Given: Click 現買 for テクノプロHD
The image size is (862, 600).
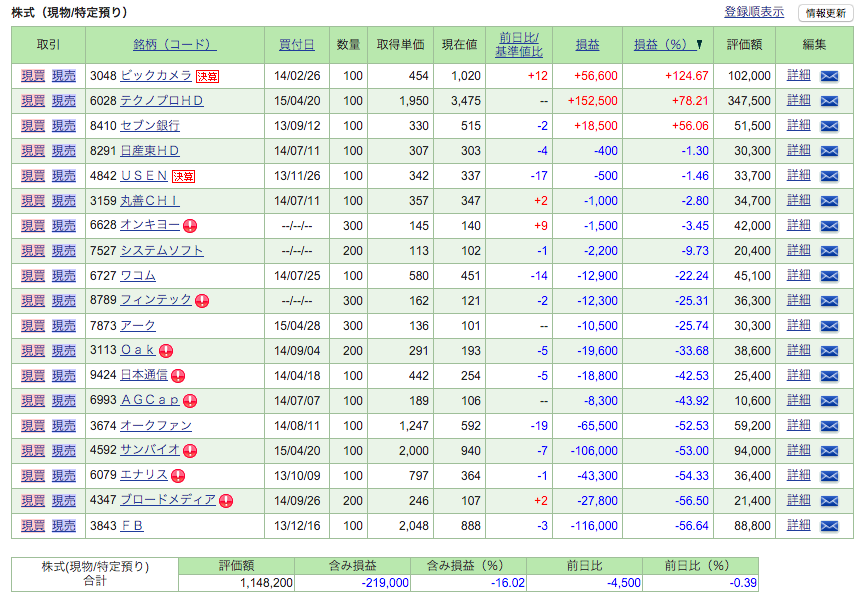Looking at the screenshot, I should coord(33,101).
